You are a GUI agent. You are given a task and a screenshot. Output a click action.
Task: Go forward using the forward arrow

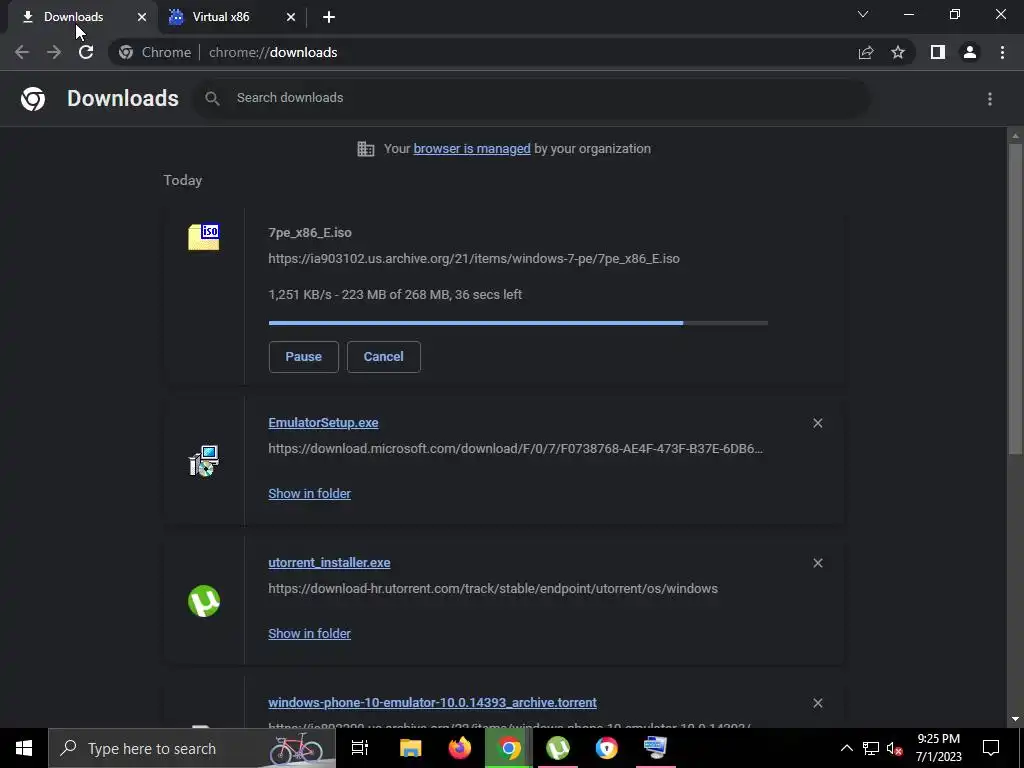pyautogui.click(x=54, y=52)
